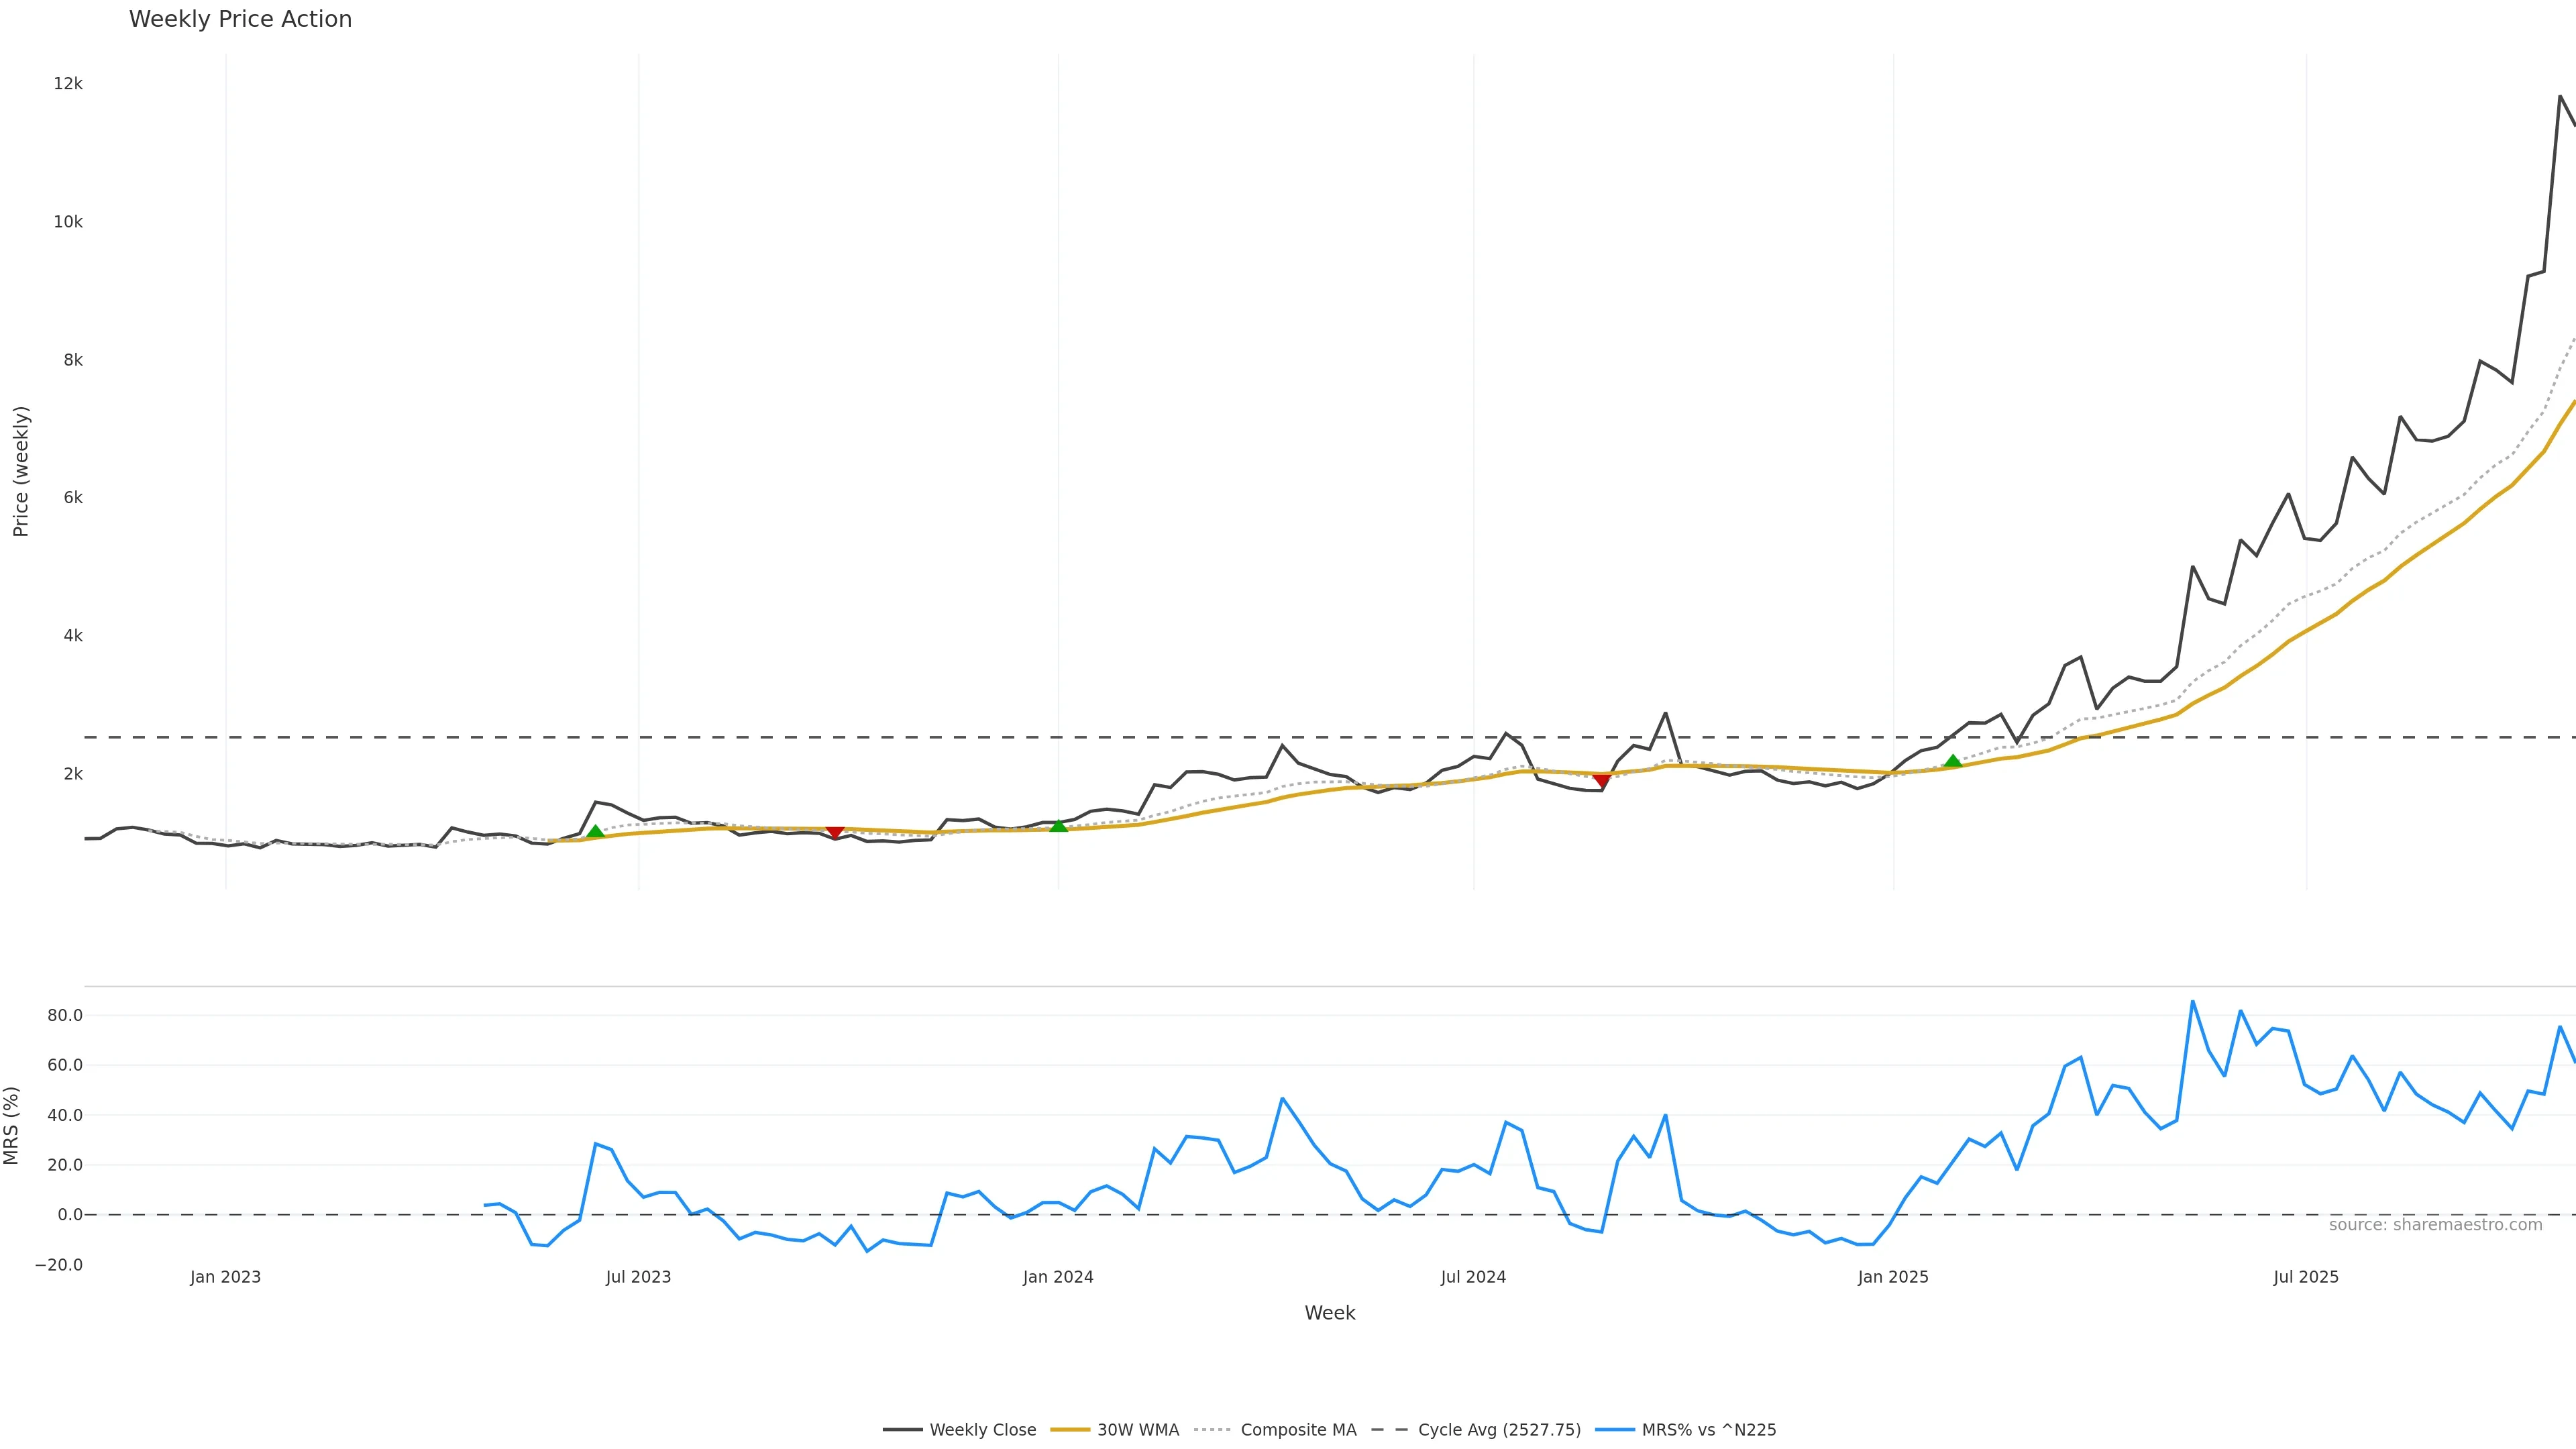Click the green triangle marker near June 2023
The width and height of the screenshot is (2576, 1449).
(595, 832)
